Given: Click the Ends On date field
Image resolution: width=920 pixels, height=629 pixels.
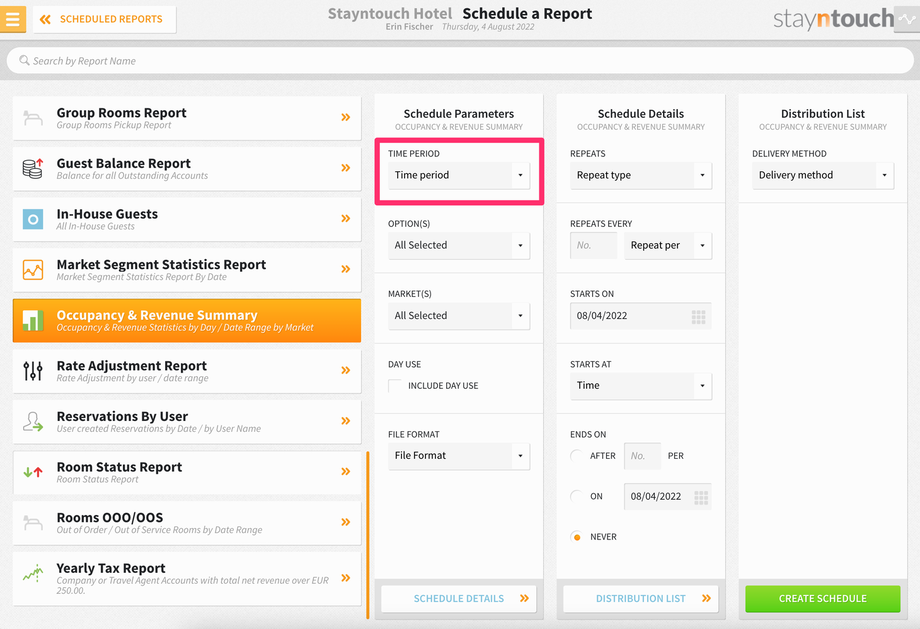Looking at the screenshot, I should [668, 496].
